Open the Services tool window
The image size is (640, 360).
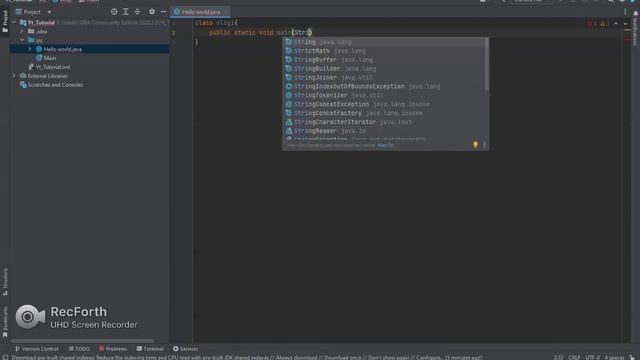tap(186, 349)
